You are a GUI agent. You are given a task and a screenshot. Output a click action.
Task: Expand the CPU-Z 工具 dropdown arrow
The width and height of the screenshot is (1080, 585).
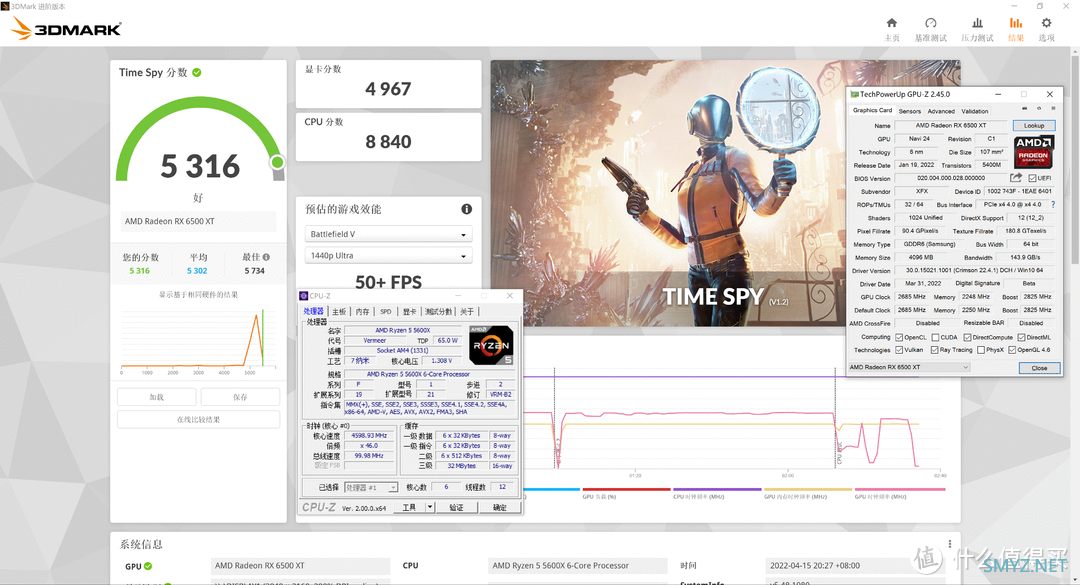coord(430,507)
